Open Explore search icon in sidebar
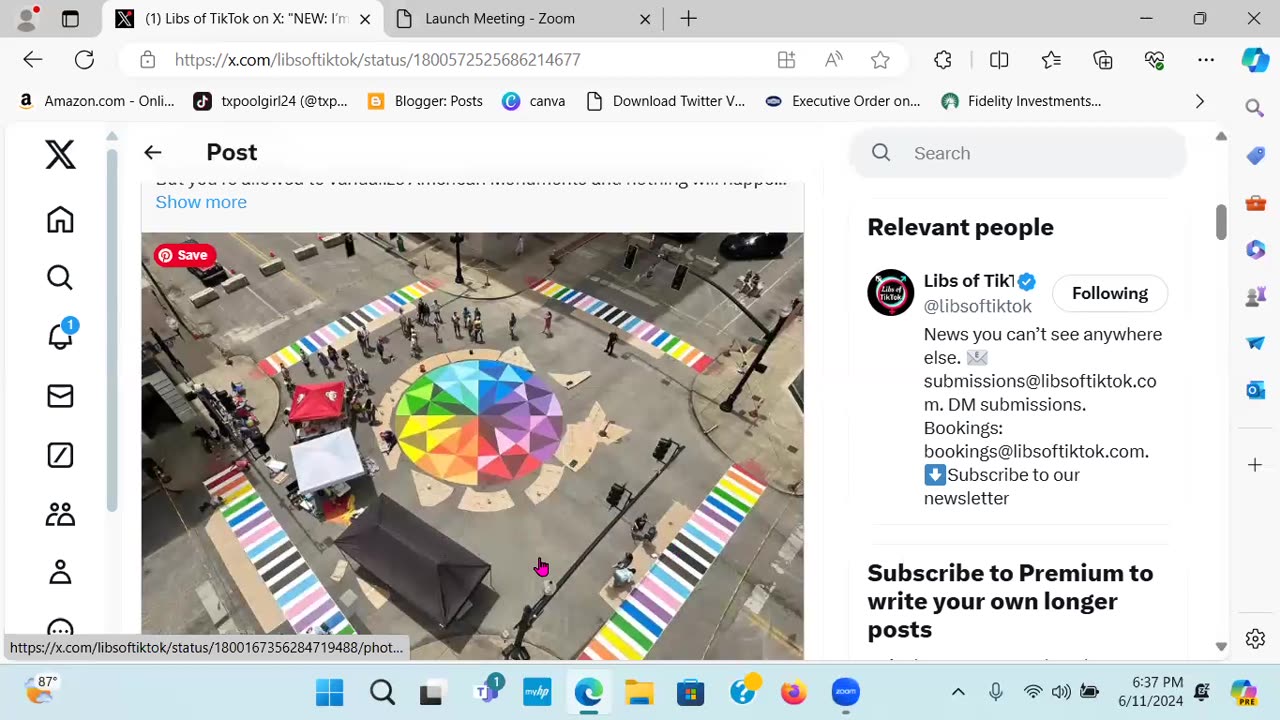The width and height of the screenshot is (1280, 720). tap(60, 278)
